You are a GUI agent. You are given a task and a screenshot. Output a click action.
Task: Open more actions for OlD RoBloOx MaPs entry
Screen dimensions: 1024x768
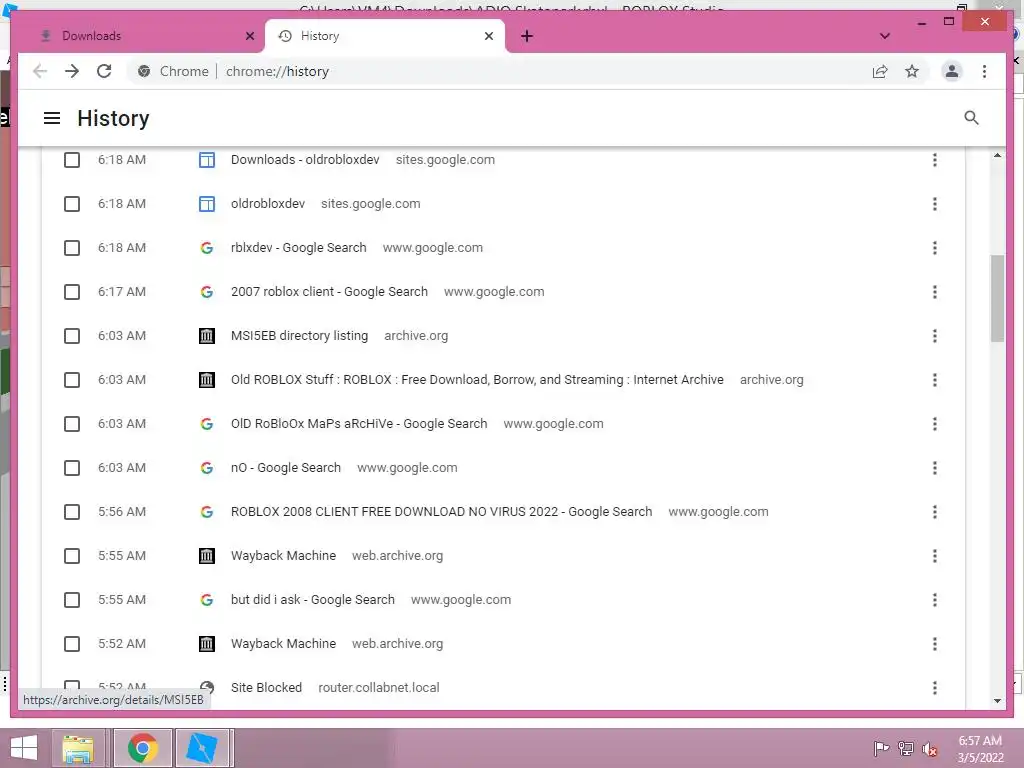point(935,424)
